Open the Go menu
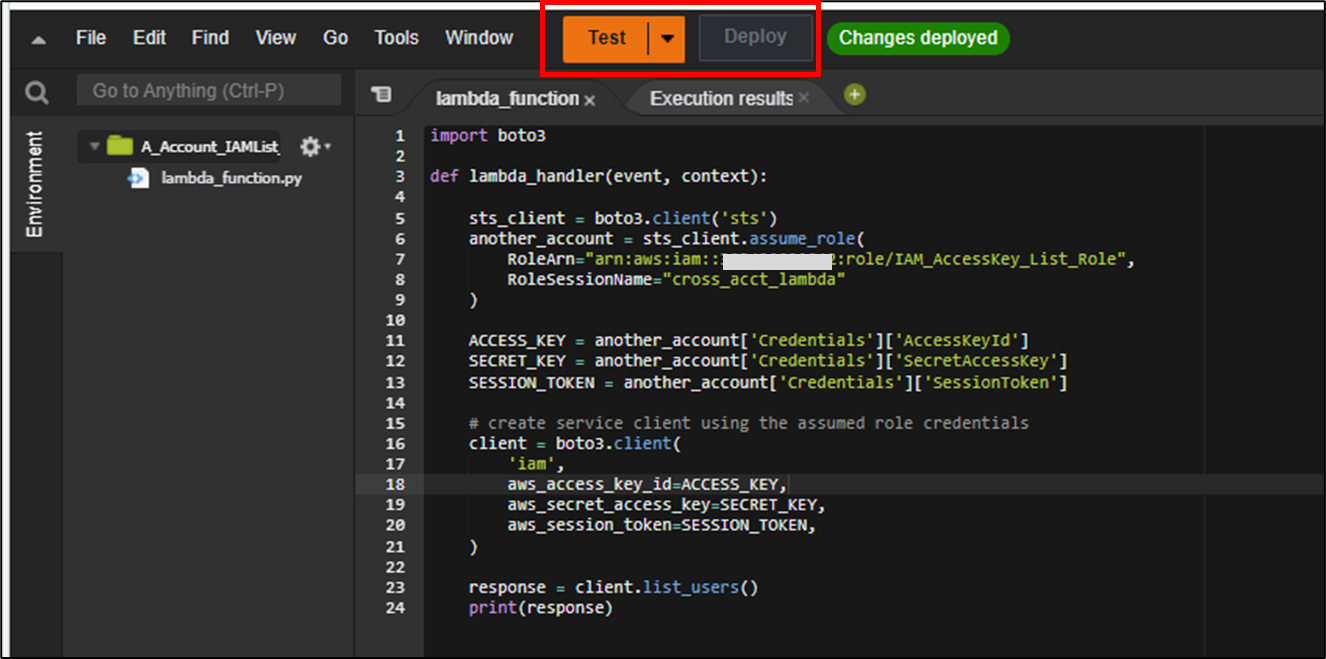This screenshot has height=659, width=1326. point(336,38)
